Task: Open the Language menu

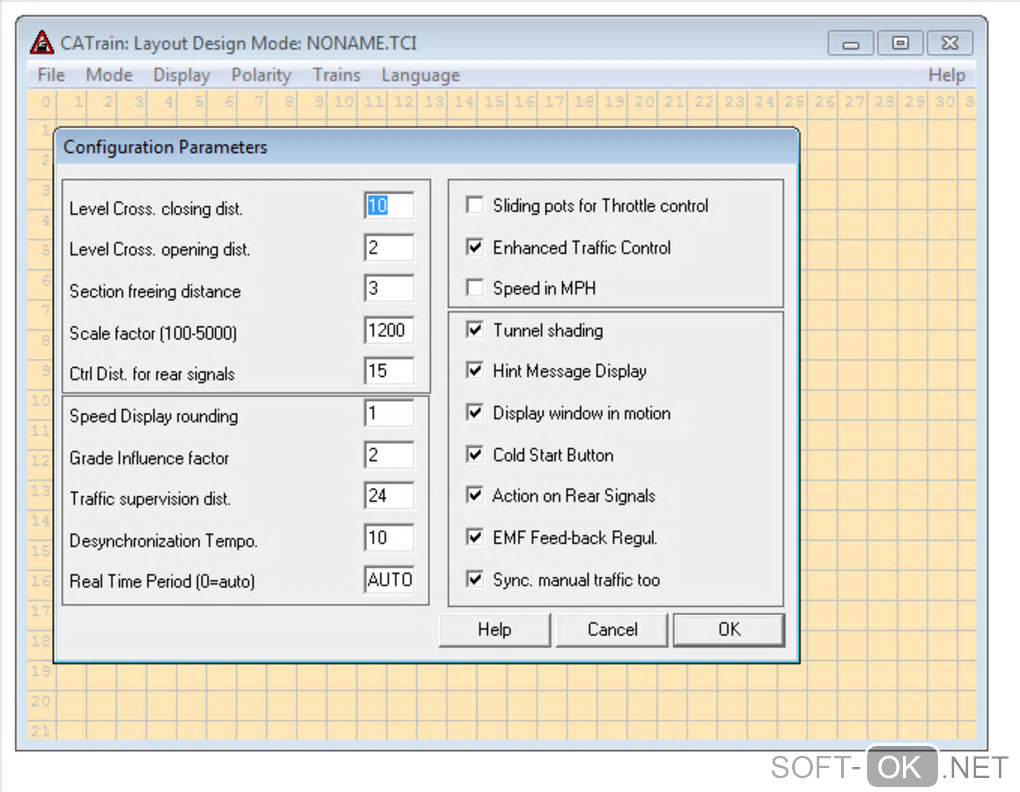Action: (x=420, y=75)
